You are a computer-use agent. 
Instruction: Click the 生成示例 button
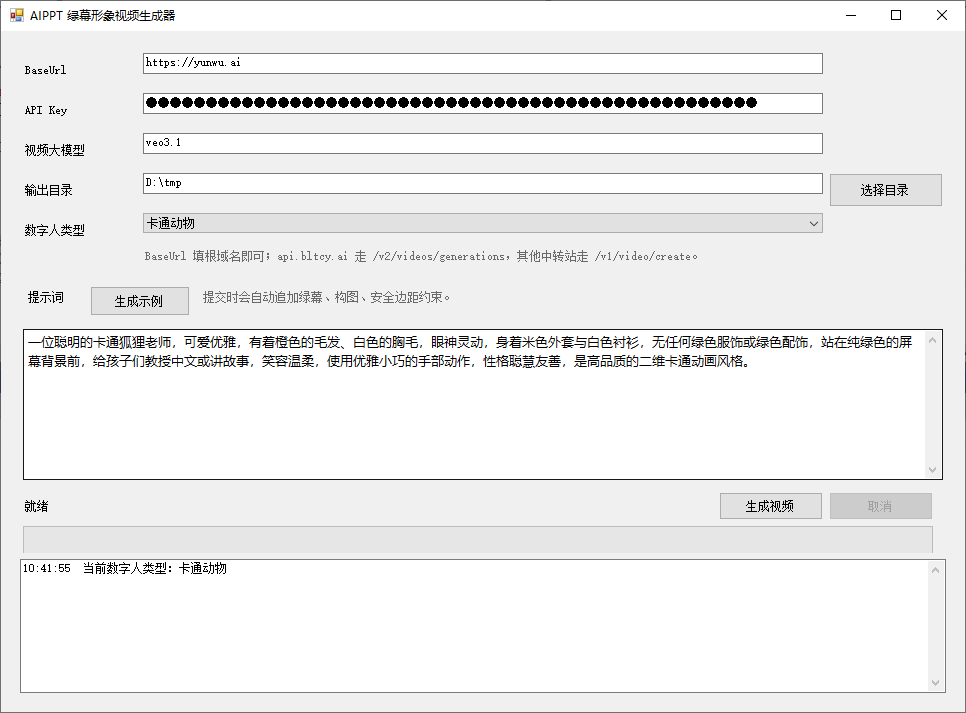tap(140, 301)
